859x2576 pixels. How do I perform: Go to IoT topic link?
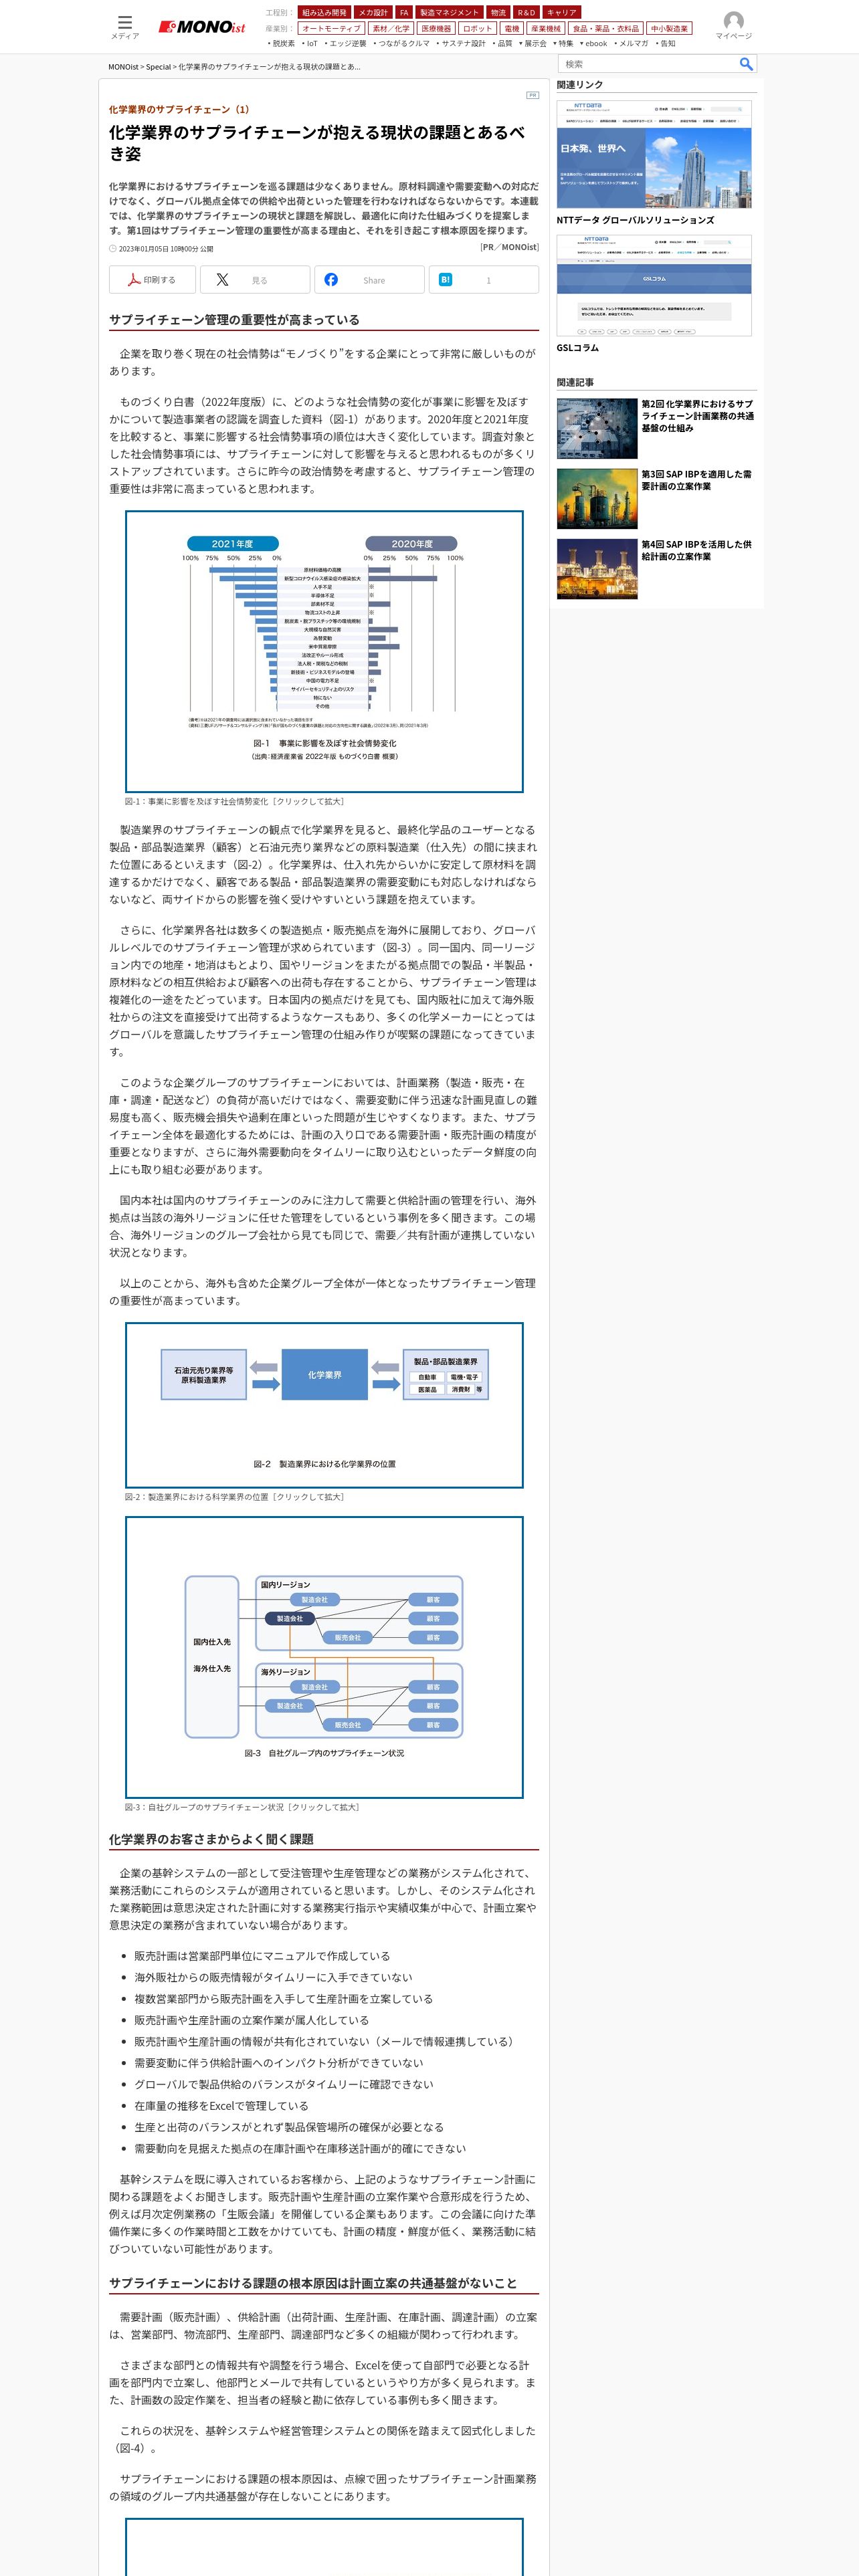point(311,44)
